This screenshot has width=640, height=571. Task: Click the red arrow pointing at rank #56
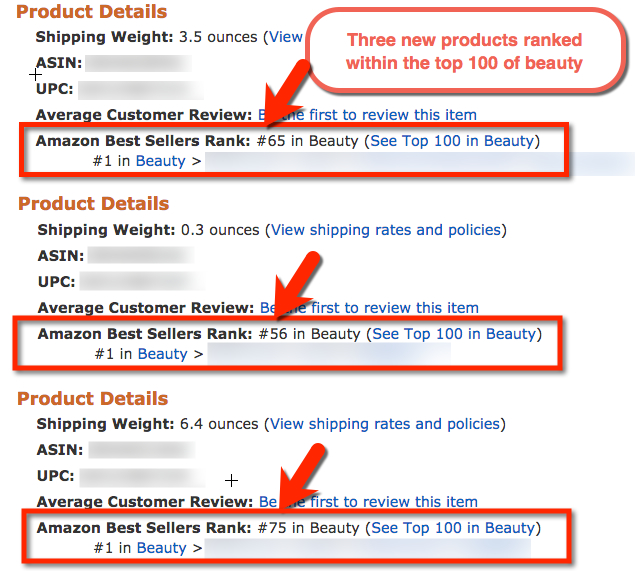click(x=296, y=286)
